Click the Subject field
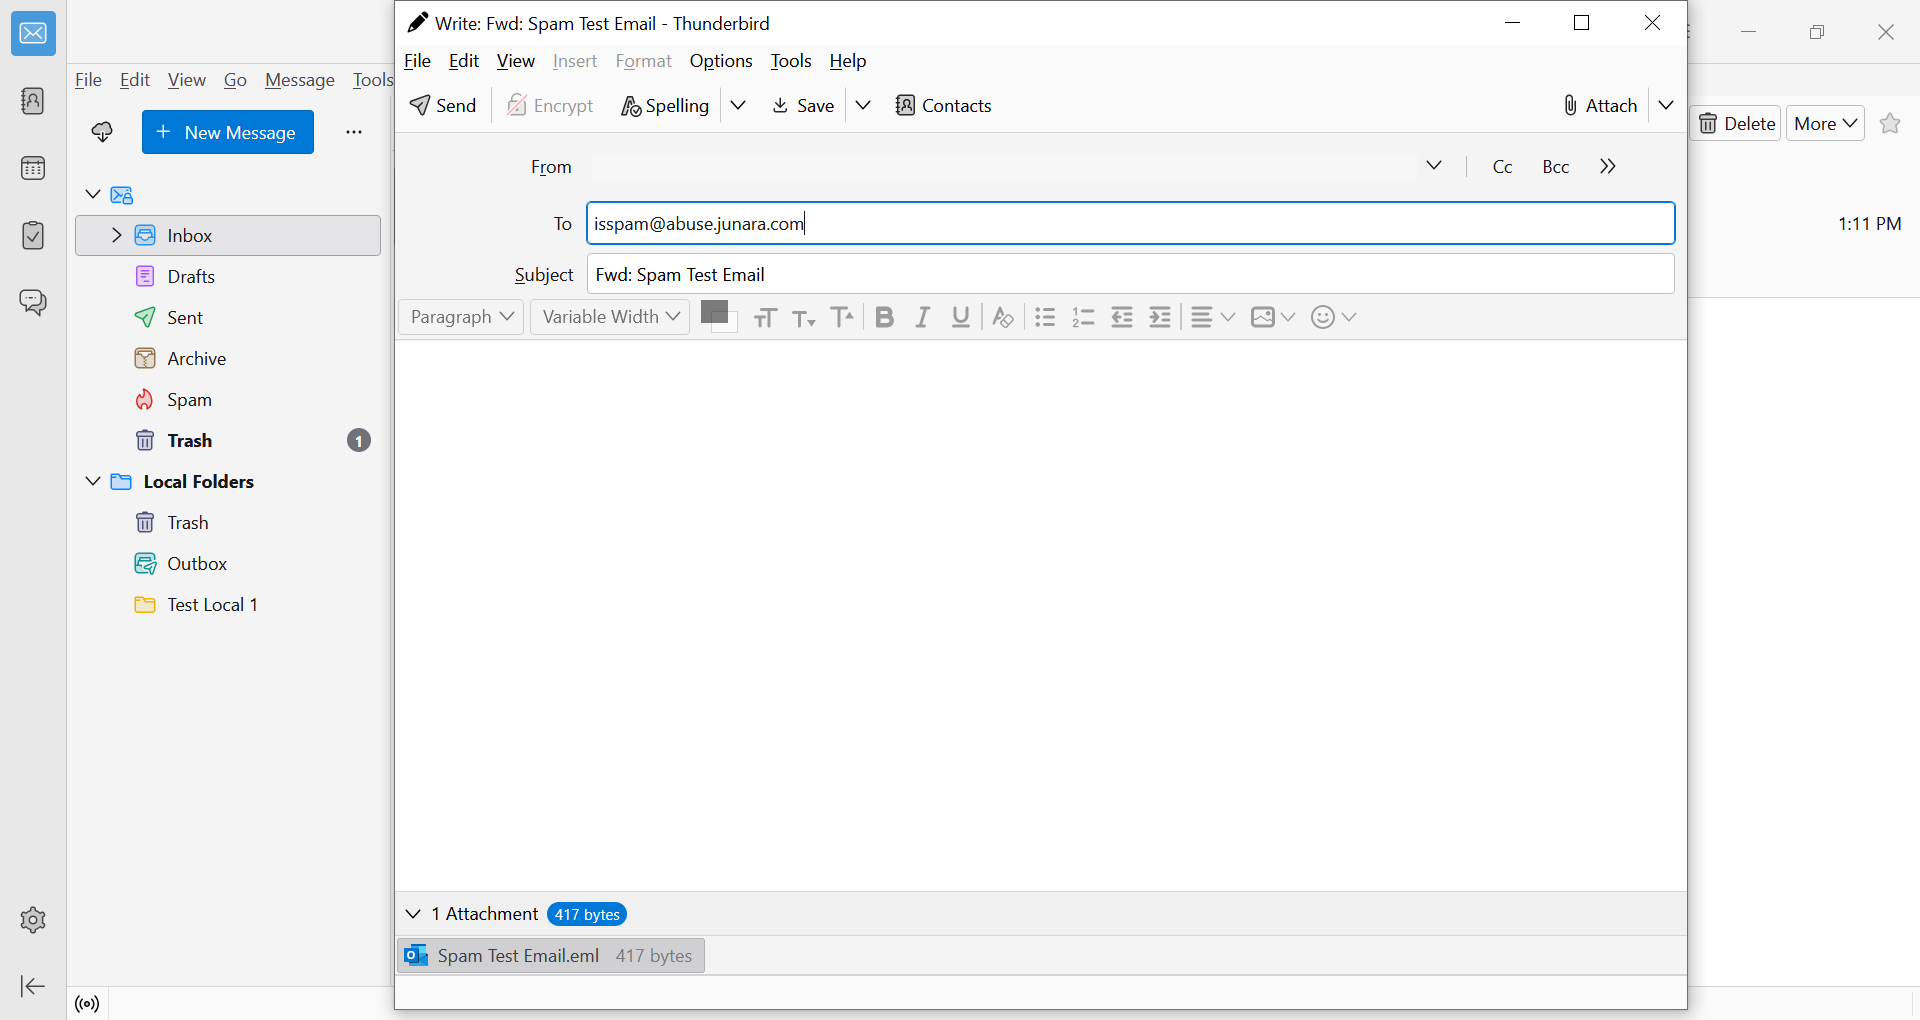Screen dimensions: 1920x1020 tap(1130, 274)
